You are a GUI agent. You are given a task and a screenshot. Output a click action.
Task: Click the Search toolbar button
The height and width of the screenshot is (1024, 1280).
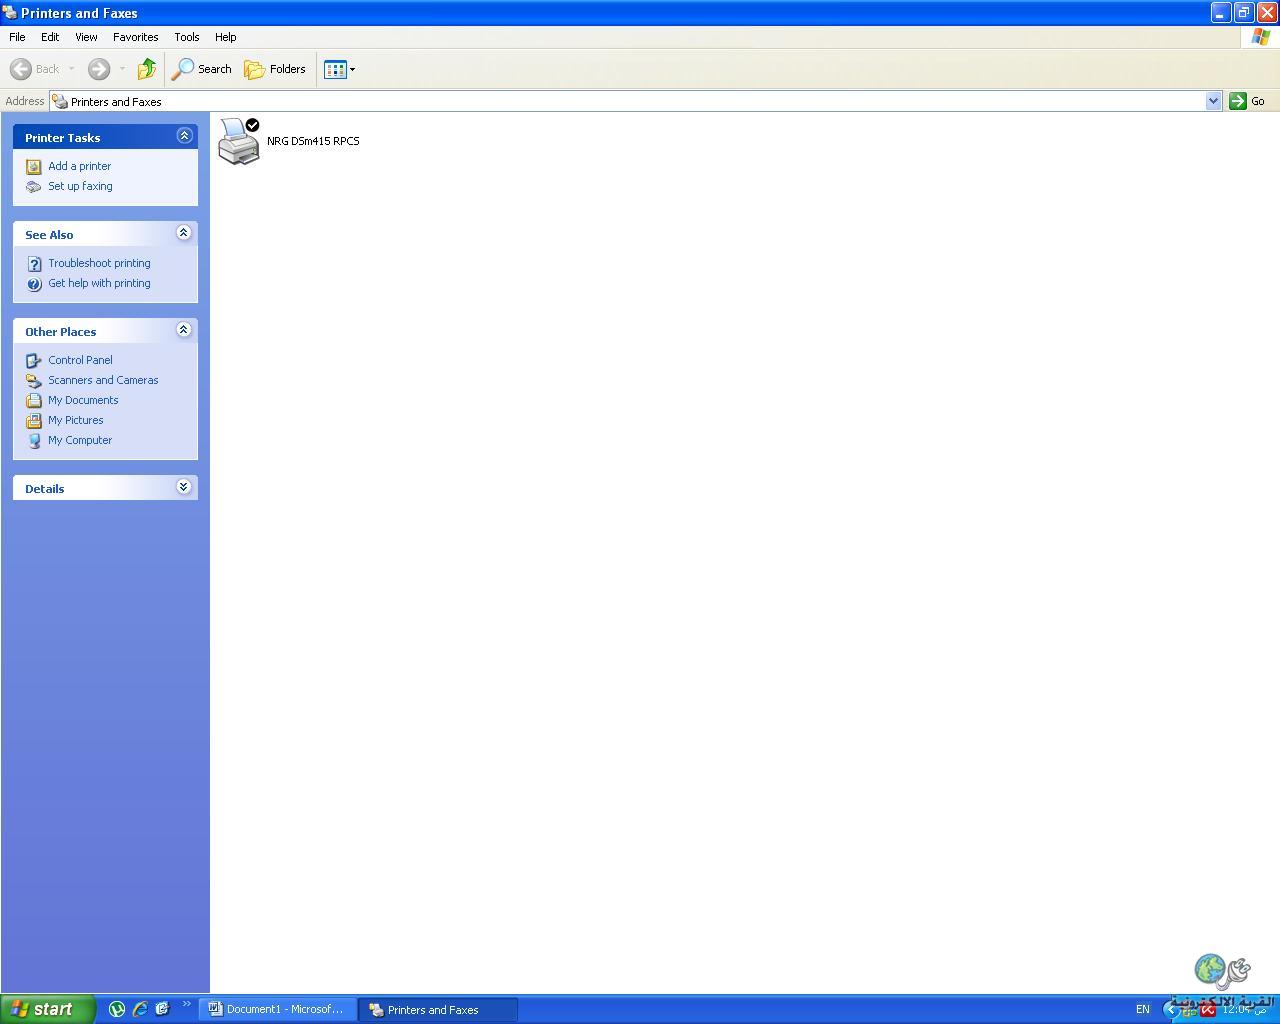(x=202, y=69)
